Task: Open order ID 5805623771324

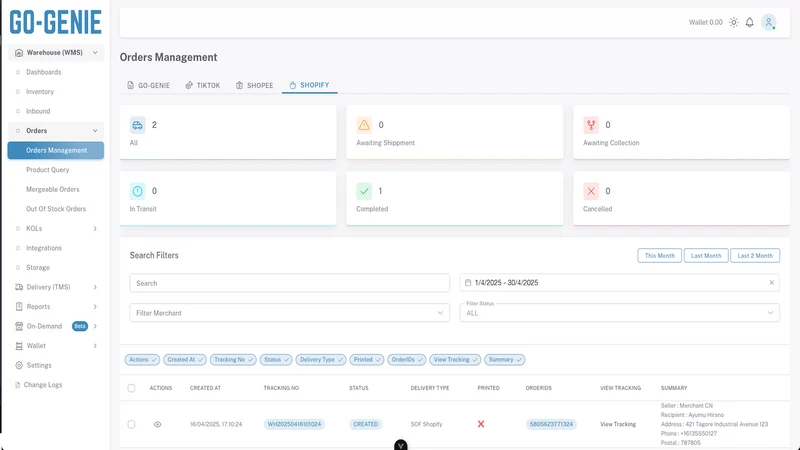Action: (x=551, y=424)
